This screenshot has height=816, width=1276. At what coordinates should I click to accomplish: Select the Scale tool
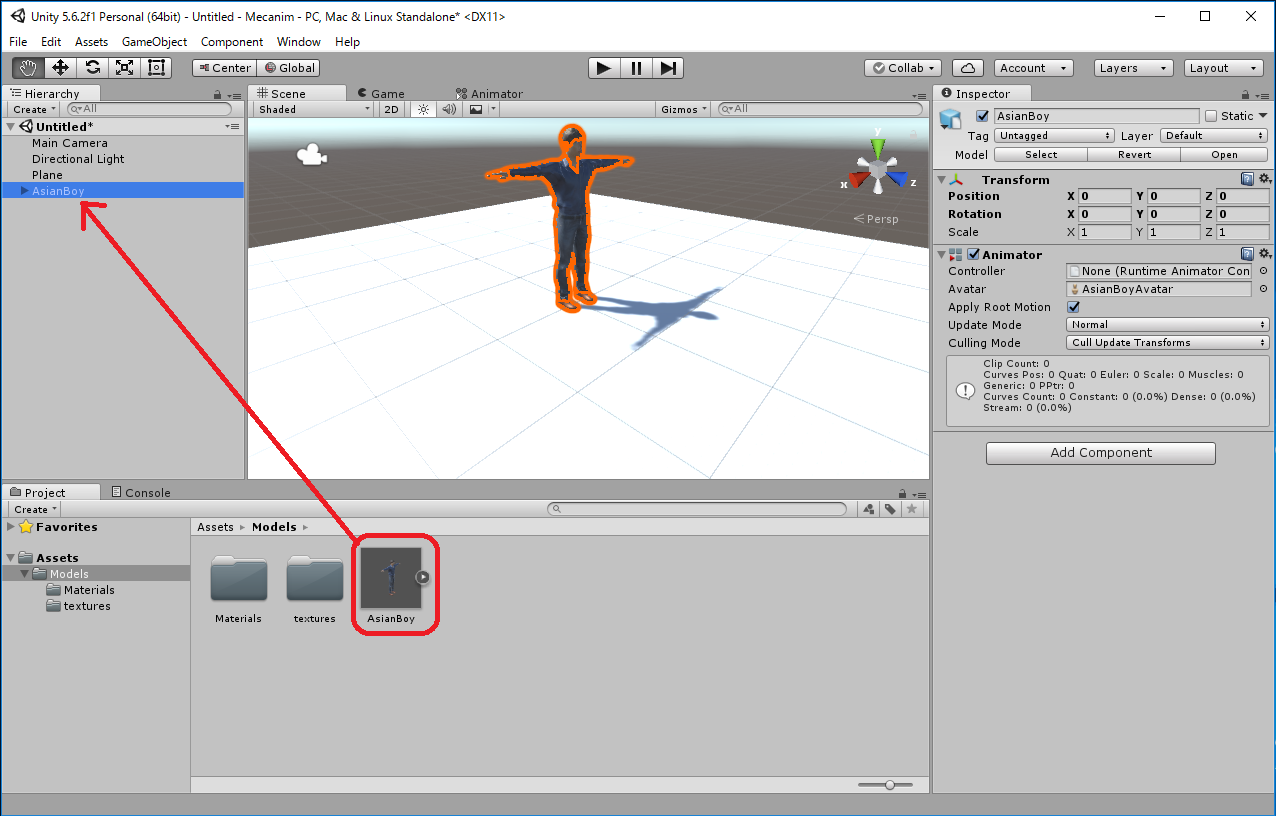click(x=124, y=68)
